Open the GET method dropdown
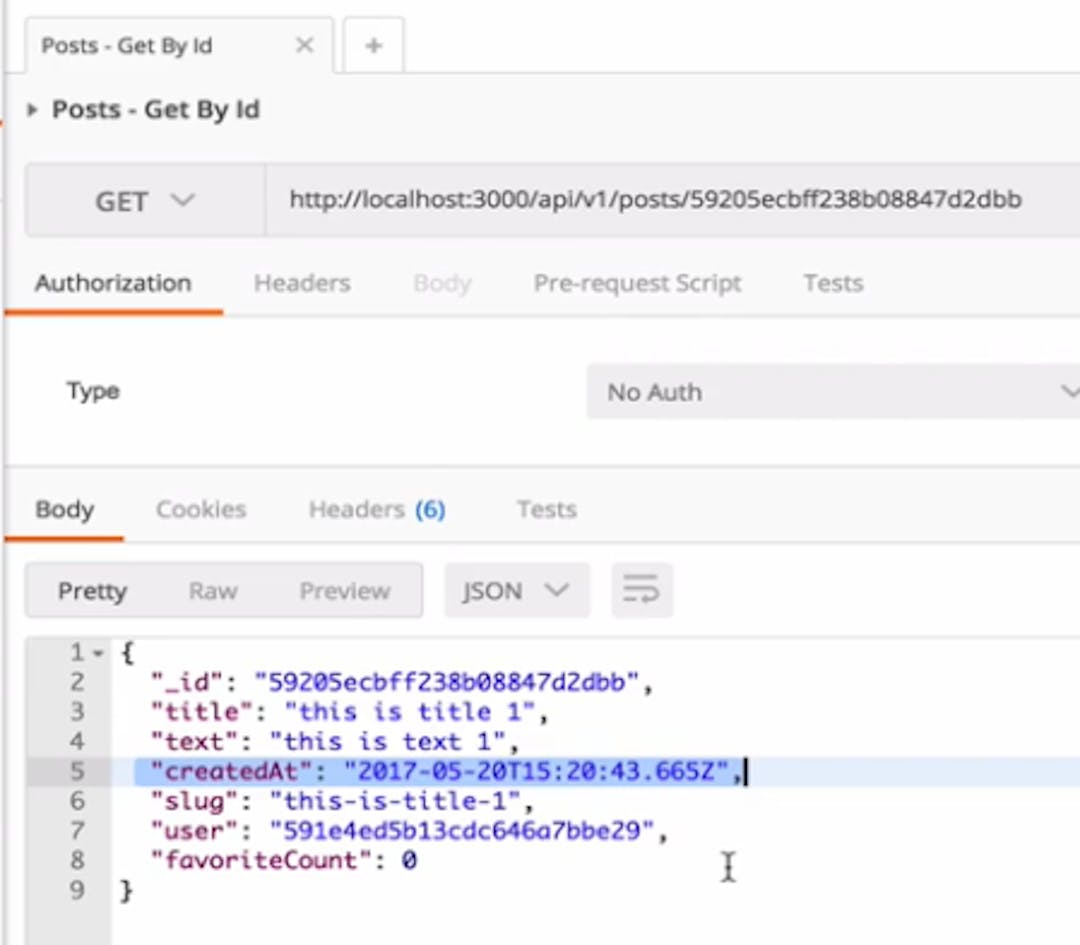The height and width of the screenshot is (945, 1080). 145,201
